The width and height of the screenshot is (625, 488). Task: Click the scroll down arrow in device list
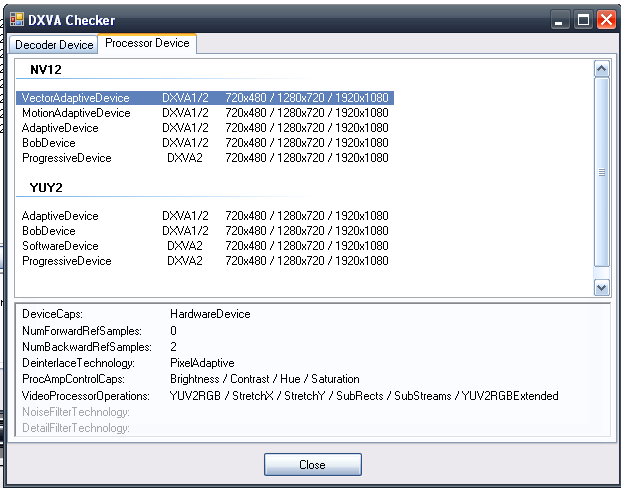(601, 287)
